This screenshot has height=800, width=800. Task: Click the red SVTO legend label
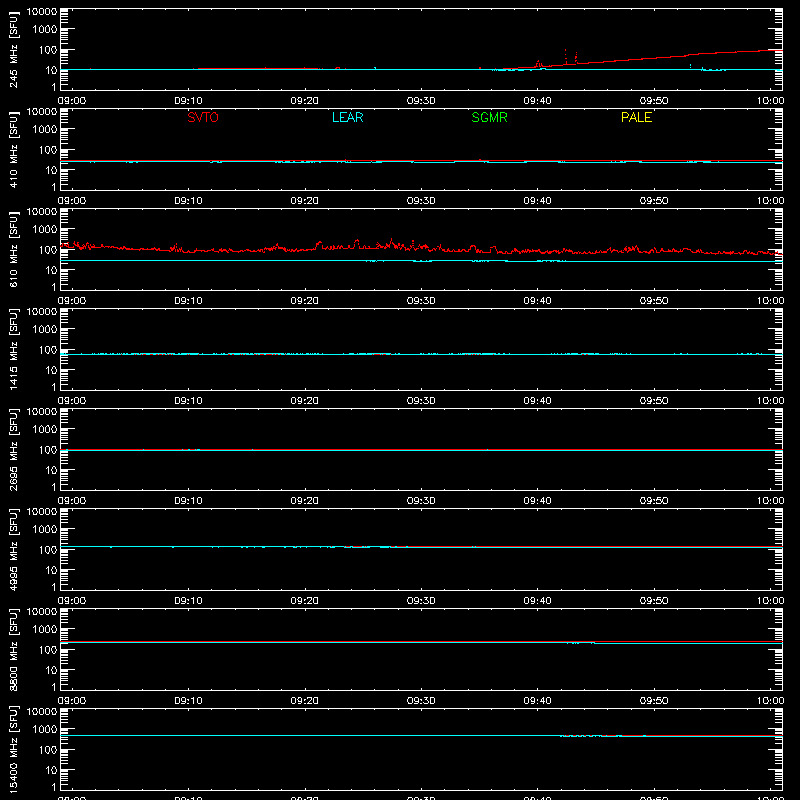pyautogui.click(x=203, y=117)
